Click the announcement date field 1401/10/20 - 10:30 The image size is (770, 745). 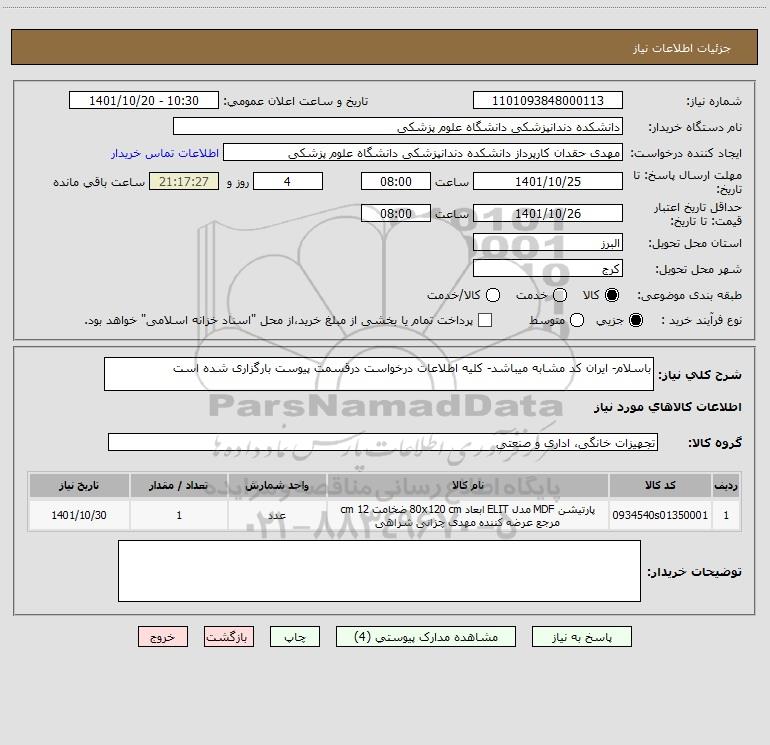(144, 100)
